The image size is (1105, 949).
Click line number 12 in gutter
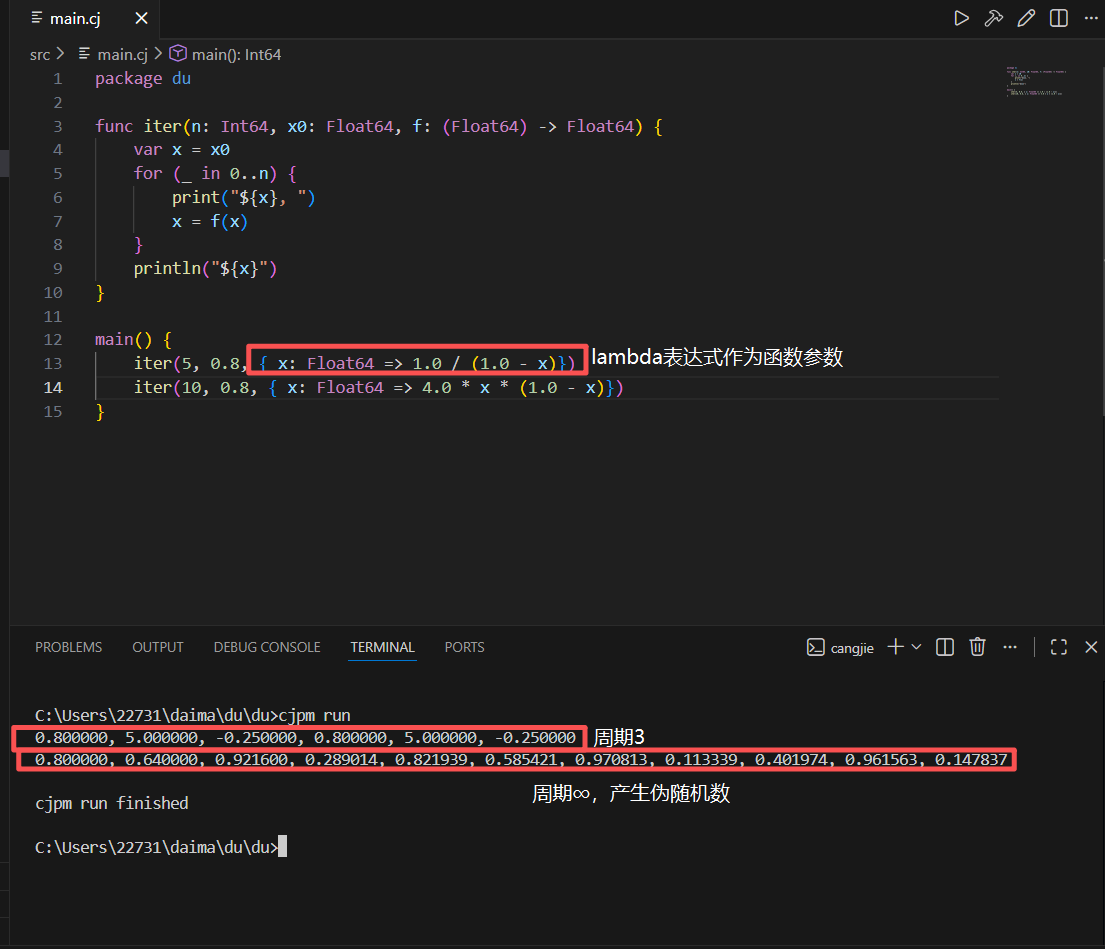coord(53,340)
